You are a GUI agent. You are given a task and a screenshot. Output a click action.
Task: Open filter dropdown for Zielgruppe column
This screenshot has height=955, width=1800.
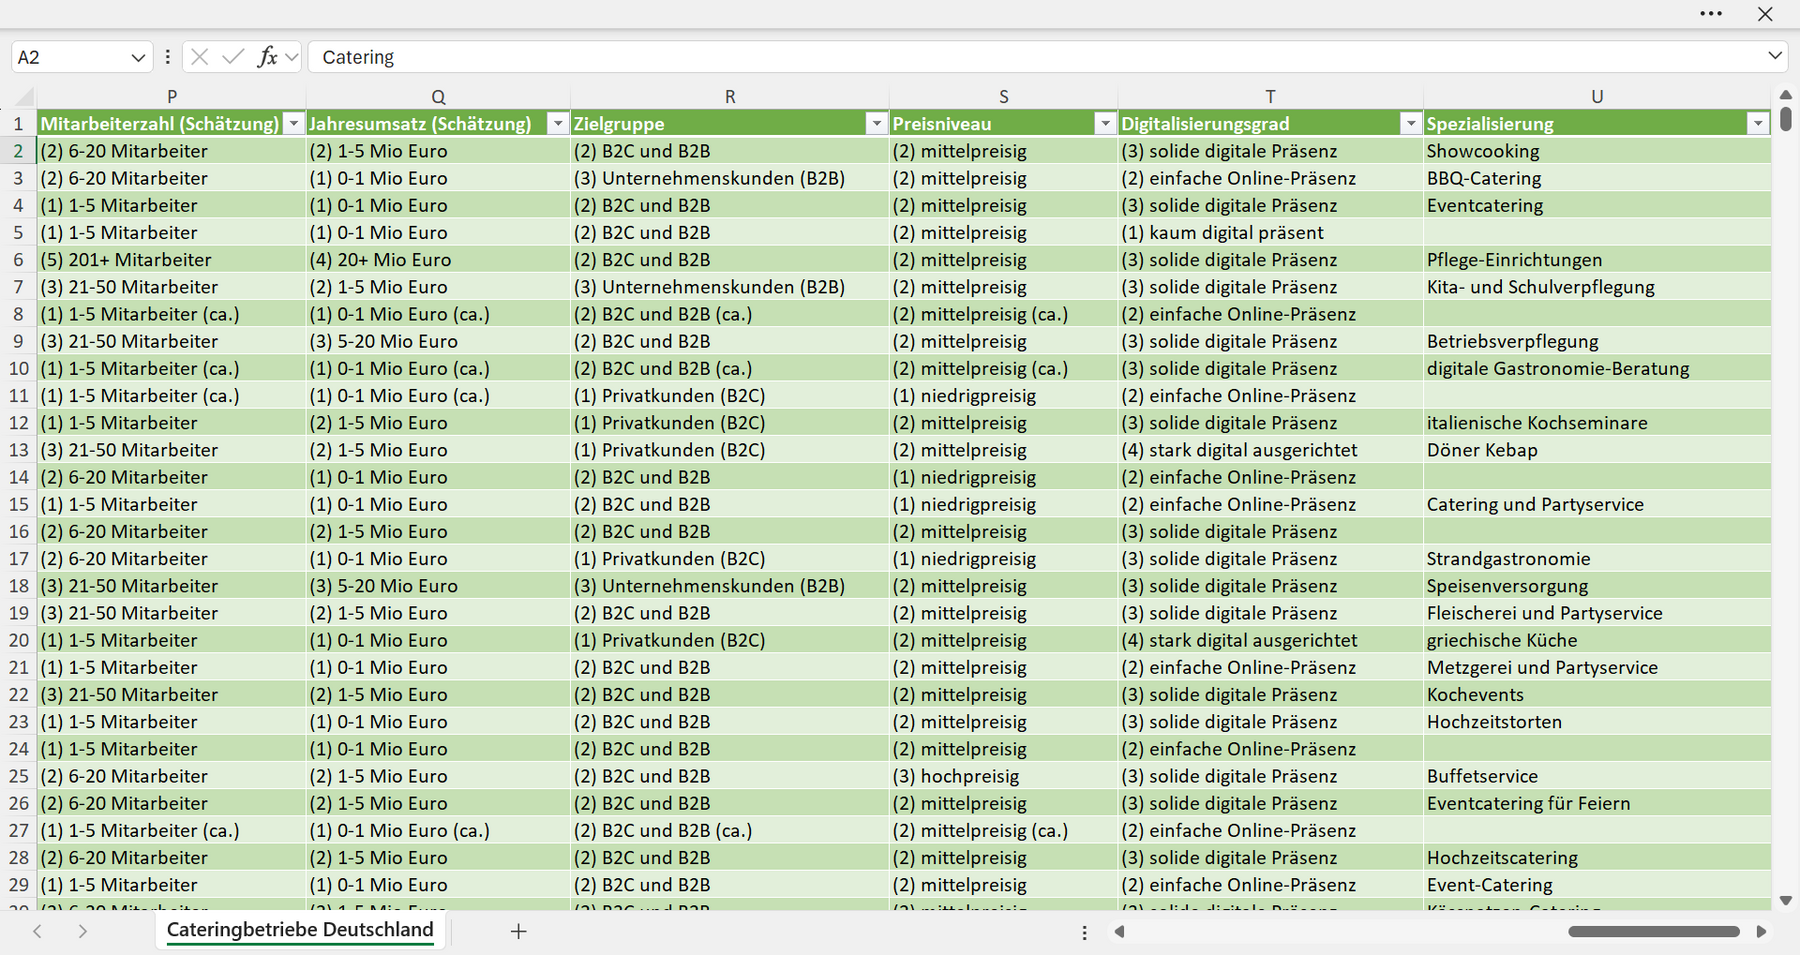pyautogui.click(x=877, y=124)
